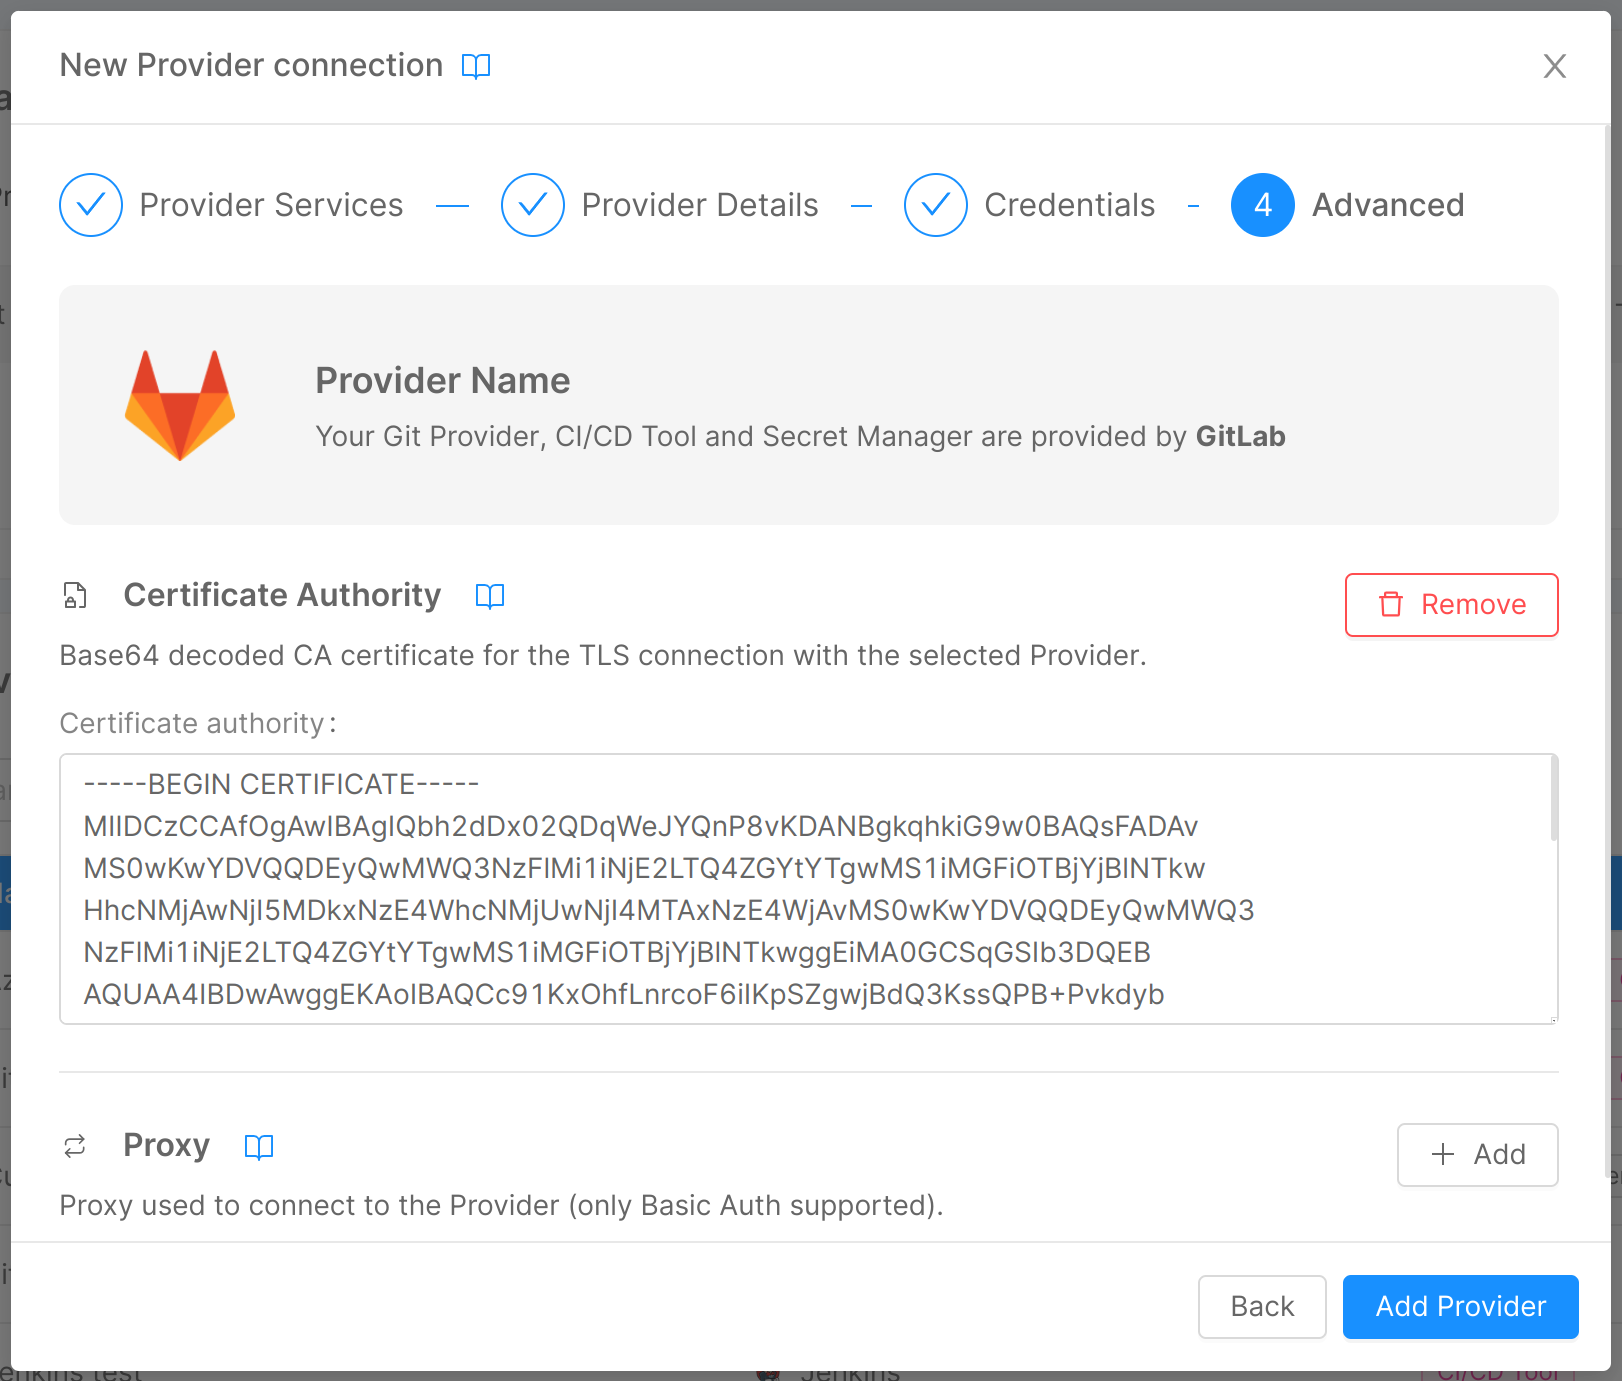This screenshot has width=1622, height=1381.
Task: Click the Credentials step checkmark circle
Action: pos(936,205)
